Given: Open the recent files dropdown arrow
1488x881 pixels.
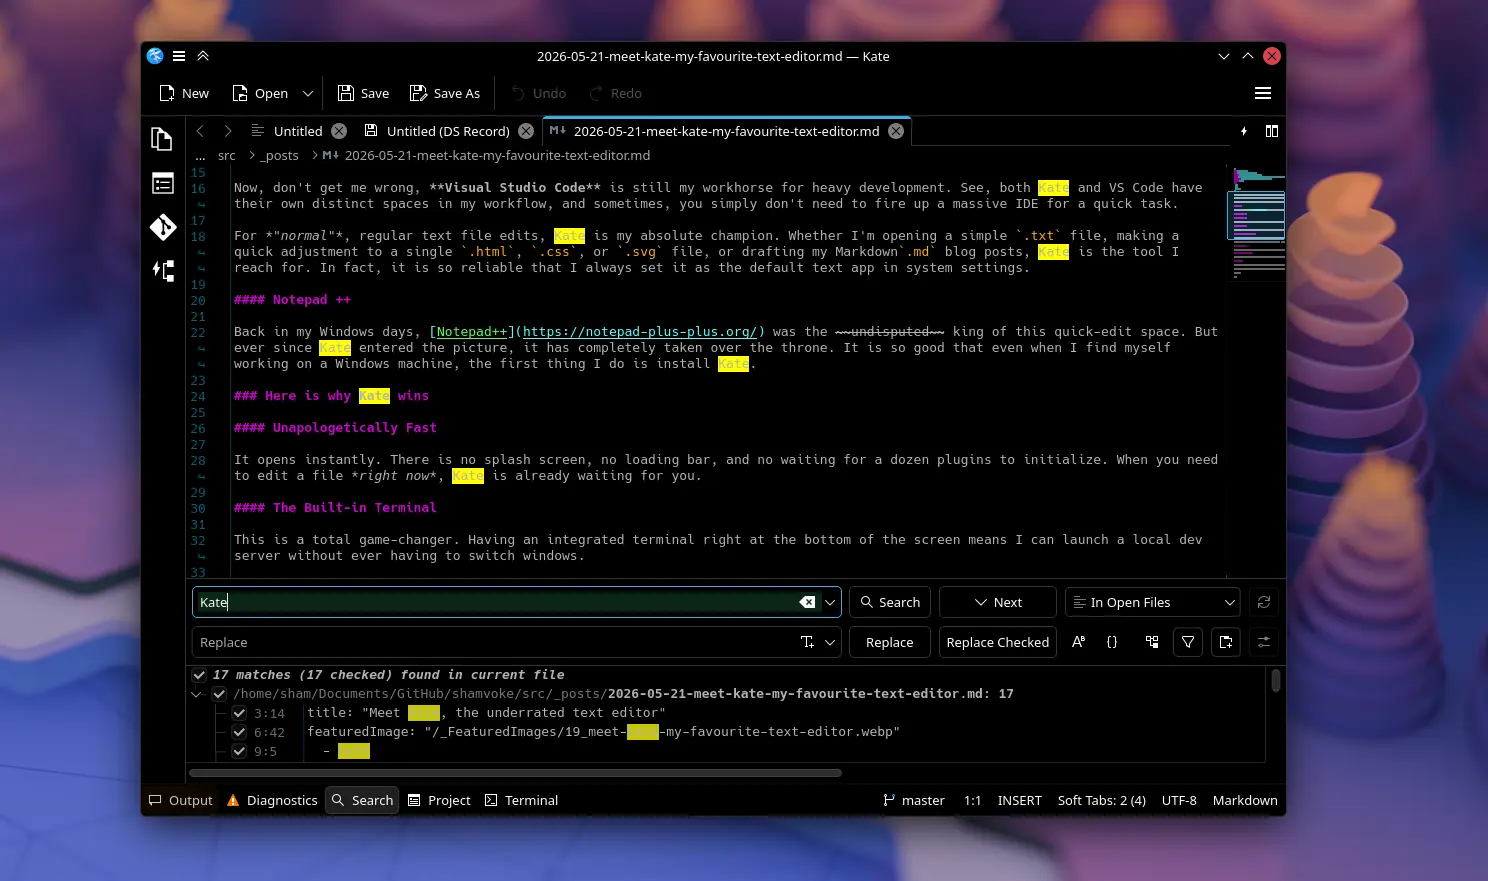Looking at the screenshot, I should pyautogui.click(x=308, y=93).
